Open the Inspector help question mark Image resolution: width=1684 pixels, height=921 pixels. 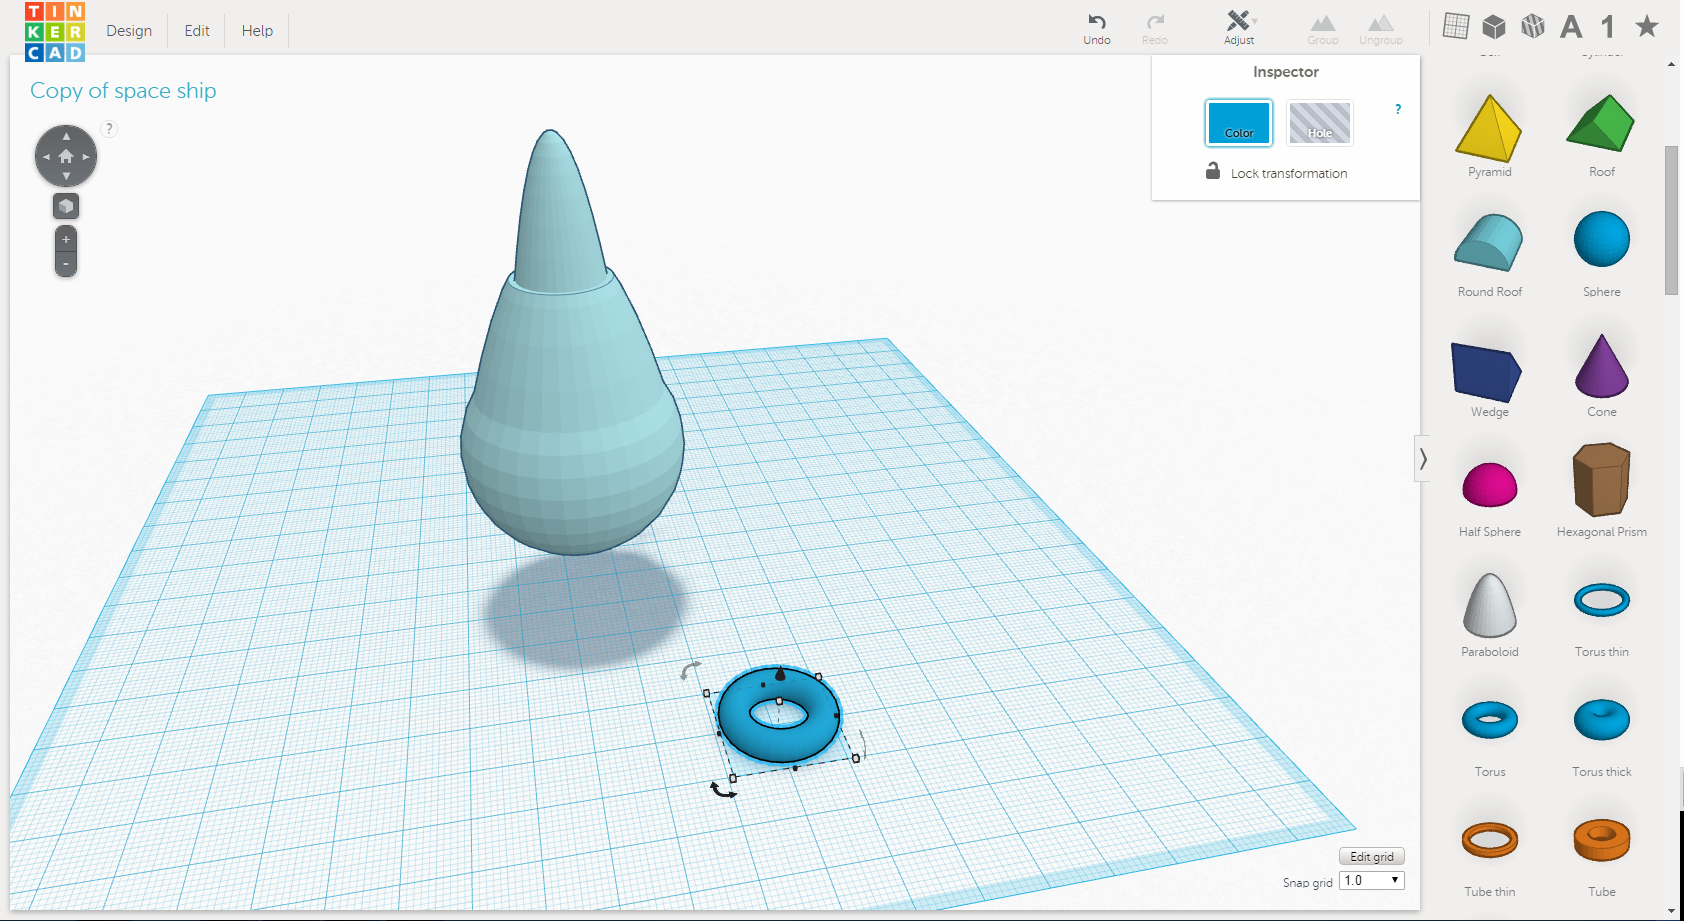click(x=1398, y=109)
